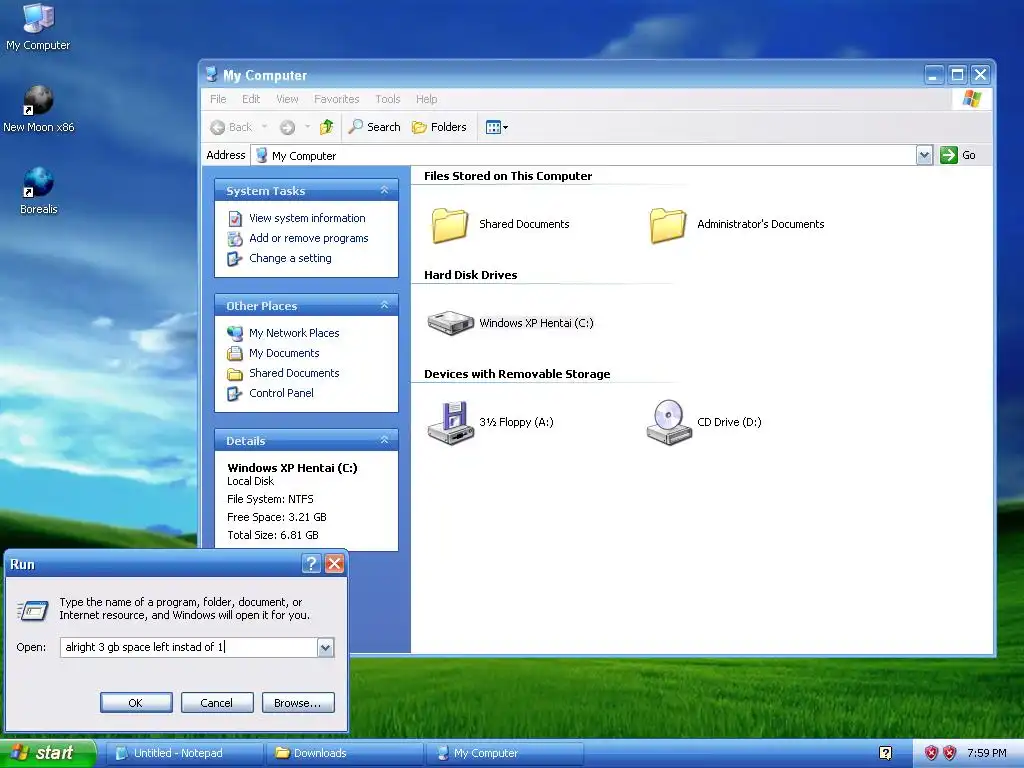Select the Windows XP (C:) hard drive icon

tap(450, 323)
